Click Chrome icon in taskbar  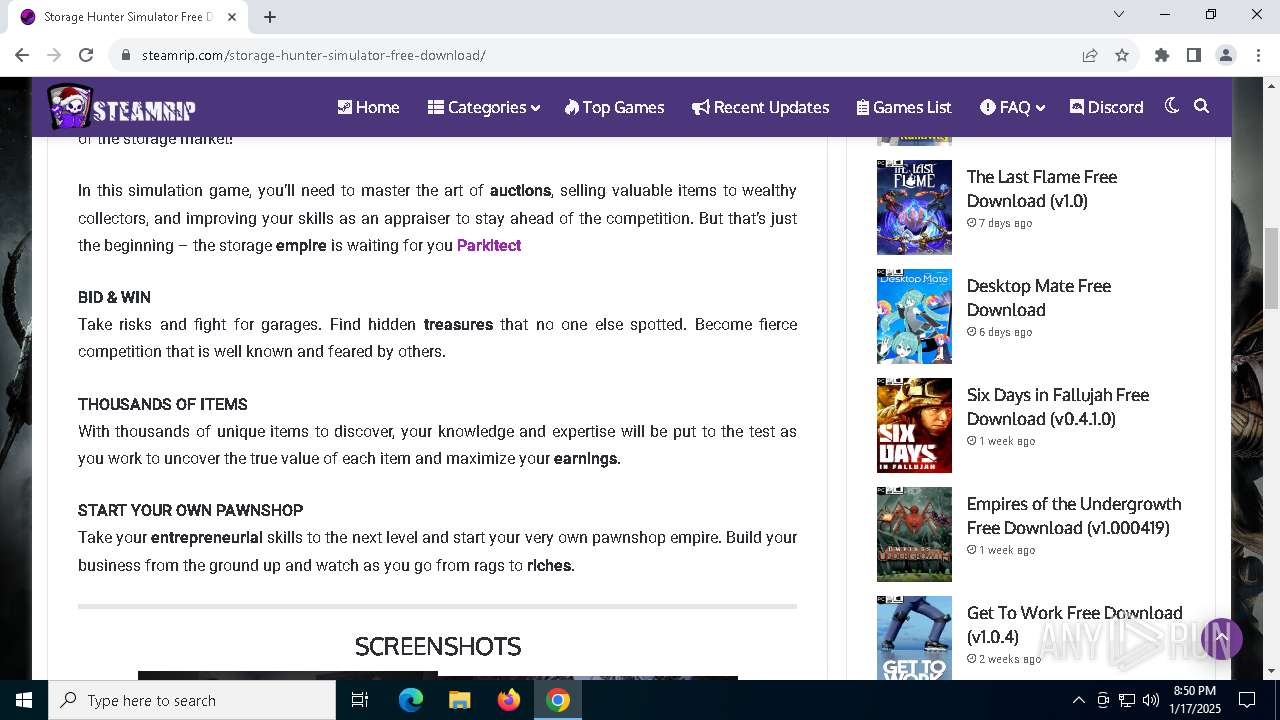tap(558, 700)
